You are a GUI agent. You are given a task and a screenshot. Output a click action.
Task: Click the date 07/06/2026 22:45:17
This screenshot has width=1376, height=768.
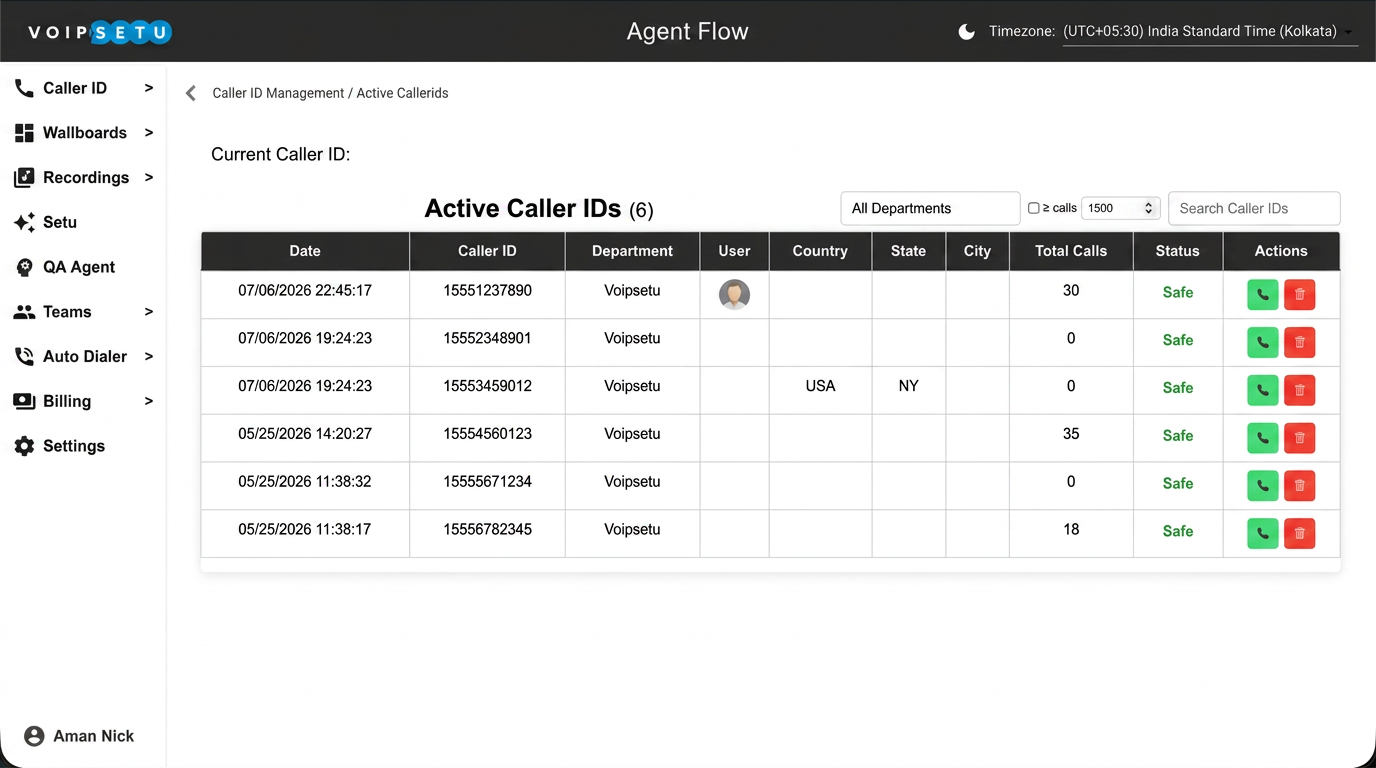[x=305, y=290]
